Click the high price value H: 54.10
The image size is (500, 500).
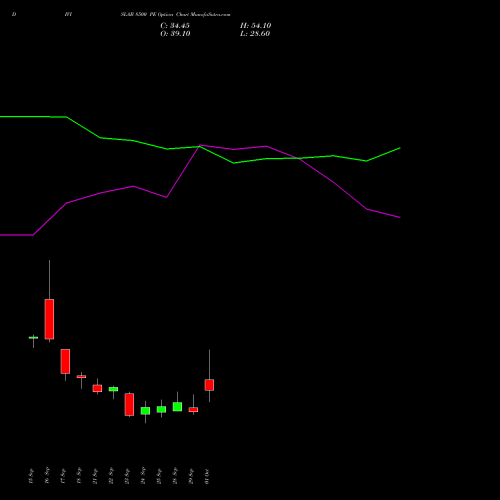click(255, 26)
